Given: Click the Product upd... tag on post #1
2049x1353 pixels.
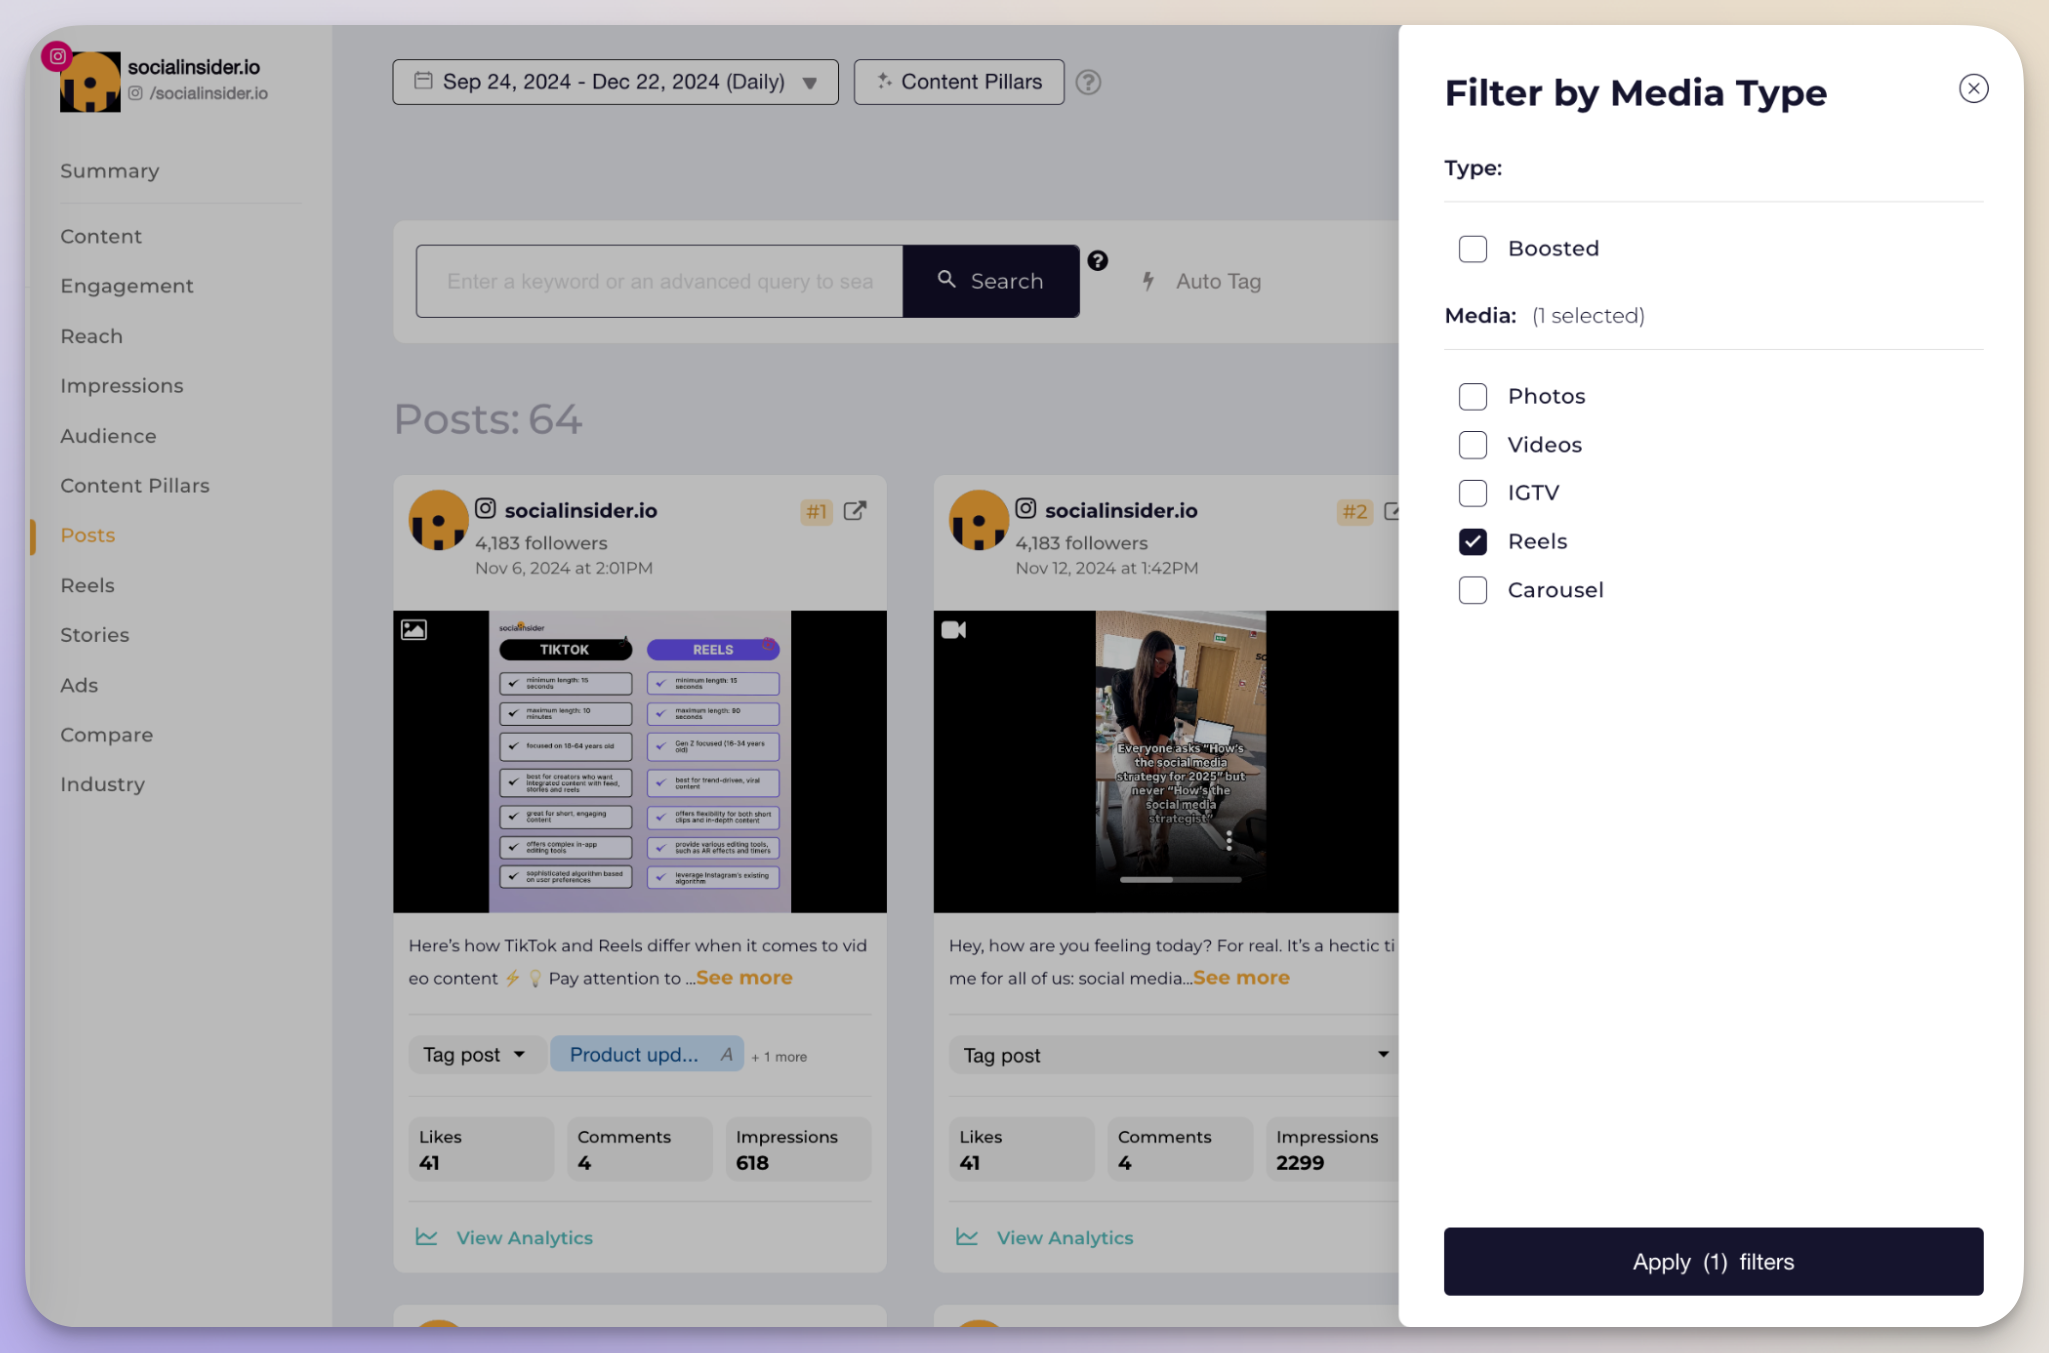Looking at the screenshot, I should pos(647,1055).
